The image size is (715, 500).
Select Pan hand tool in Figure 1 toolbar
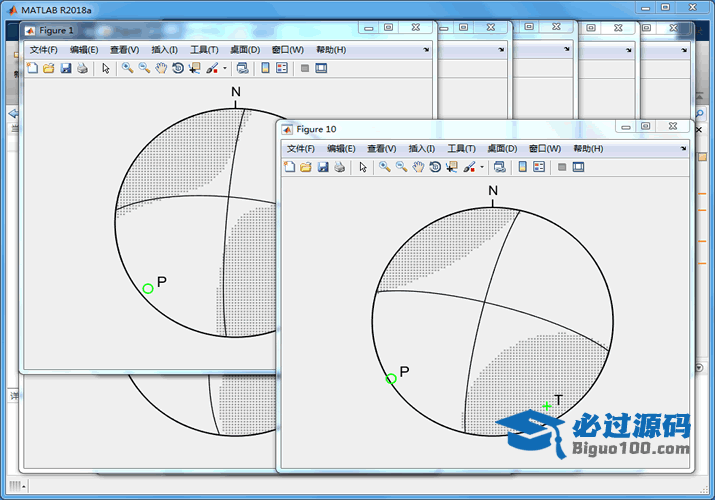pyautogui.click(x=161, y=68)
